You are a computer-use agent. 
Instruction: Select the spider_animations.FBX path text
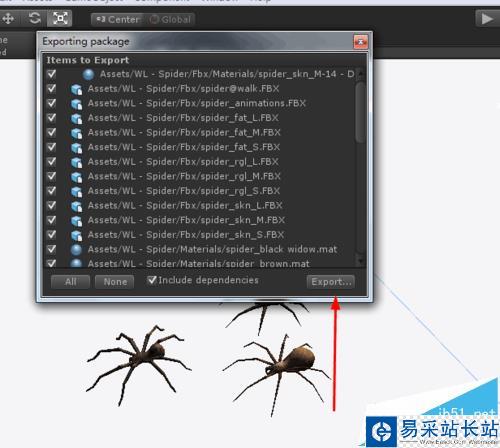[197, 103]
